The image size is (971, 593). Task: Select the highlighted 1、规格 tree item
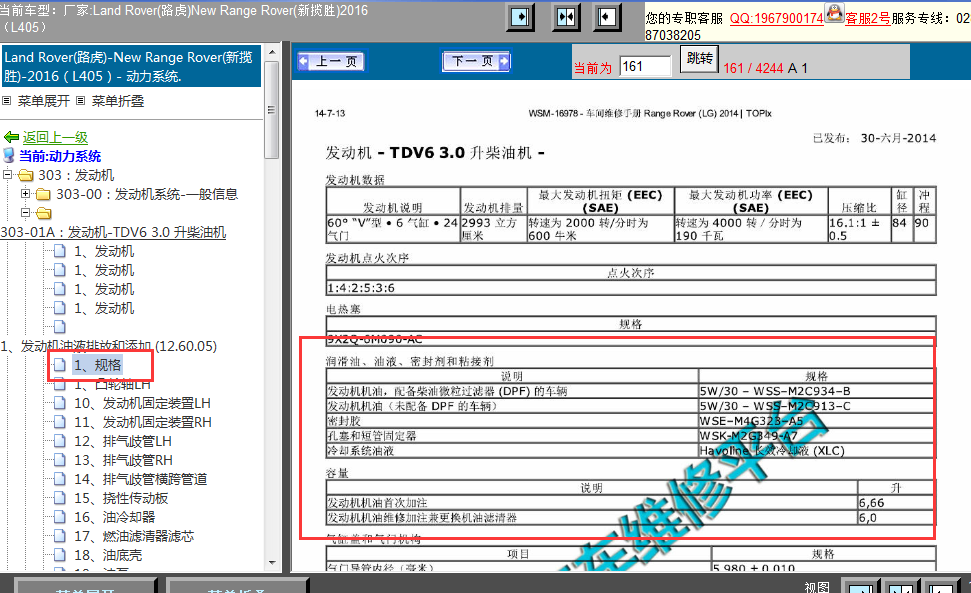tap(98, 365)
